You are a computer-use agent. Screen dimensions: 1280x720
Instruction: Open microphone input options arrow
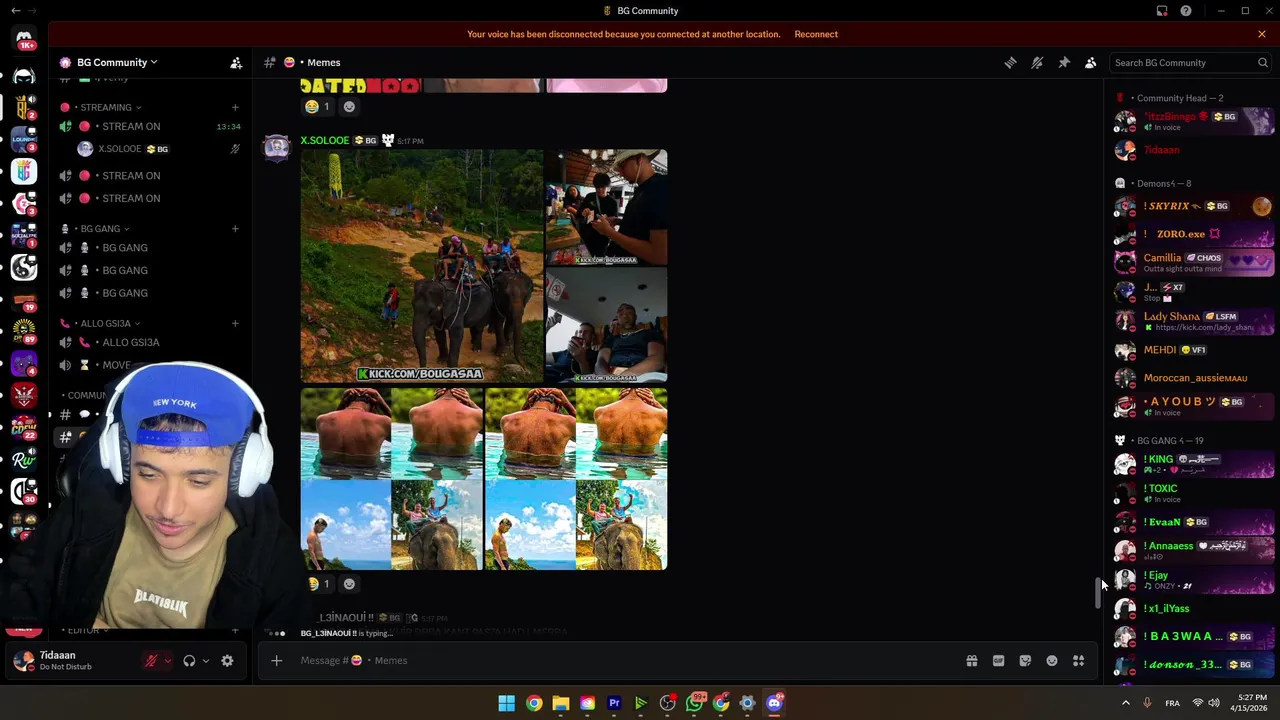pos(166,660)
